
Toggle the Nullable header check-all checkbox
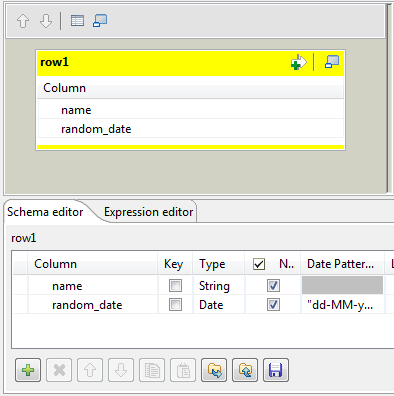[259, 264]
